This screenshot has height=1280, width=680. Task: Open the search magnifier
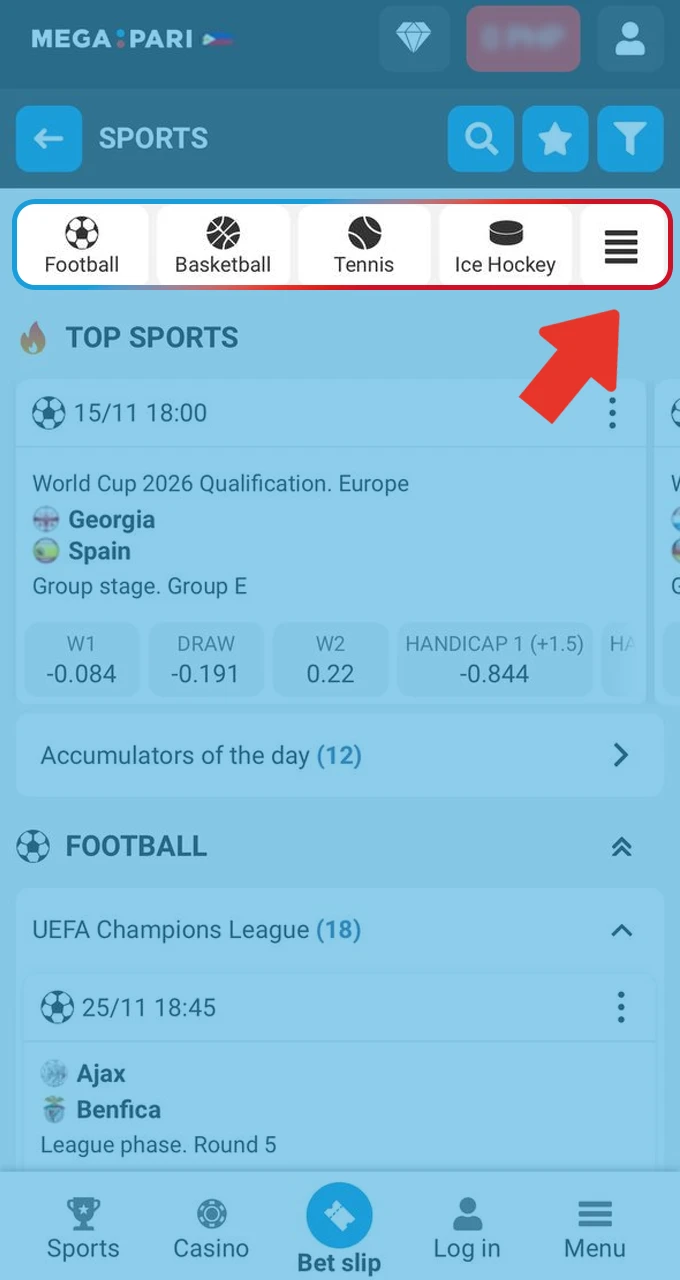481,139
